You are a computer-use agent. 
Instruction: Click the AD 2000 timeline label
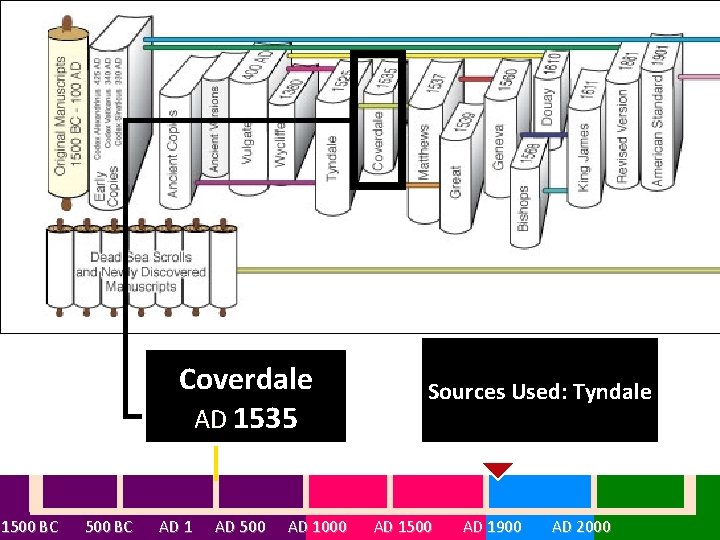(x=581, y=526)
